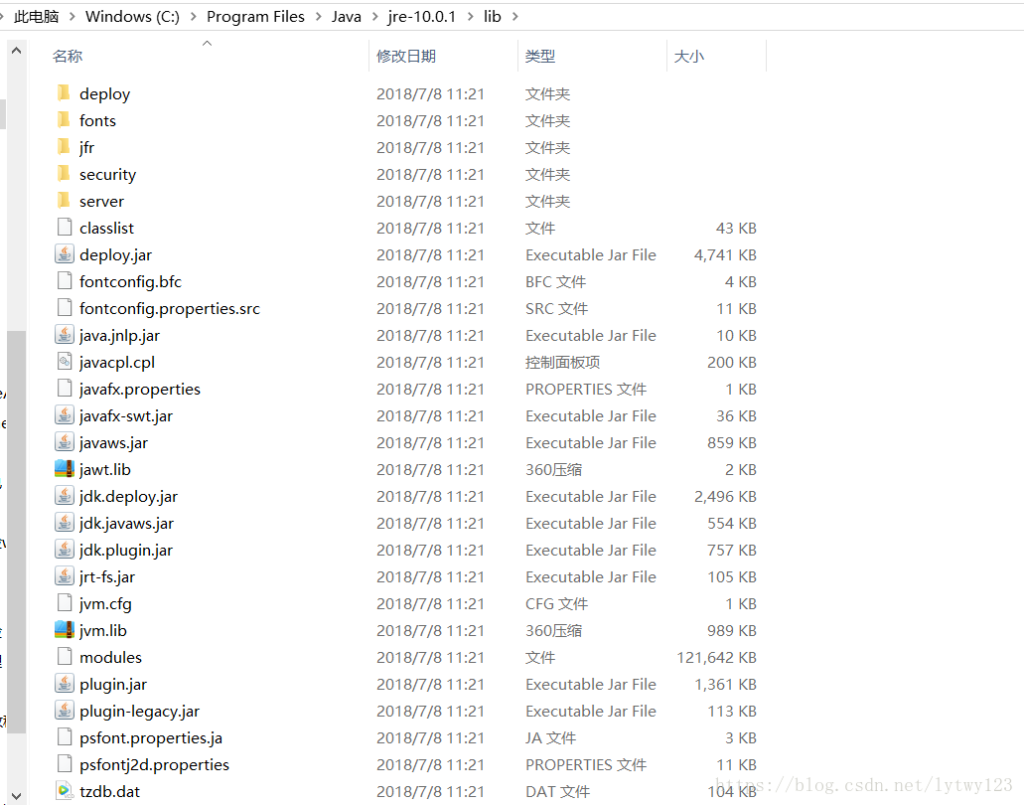Sort by 修改日期 column header
This screenshot has width=1024, height=805.
(x=406, y=57)
